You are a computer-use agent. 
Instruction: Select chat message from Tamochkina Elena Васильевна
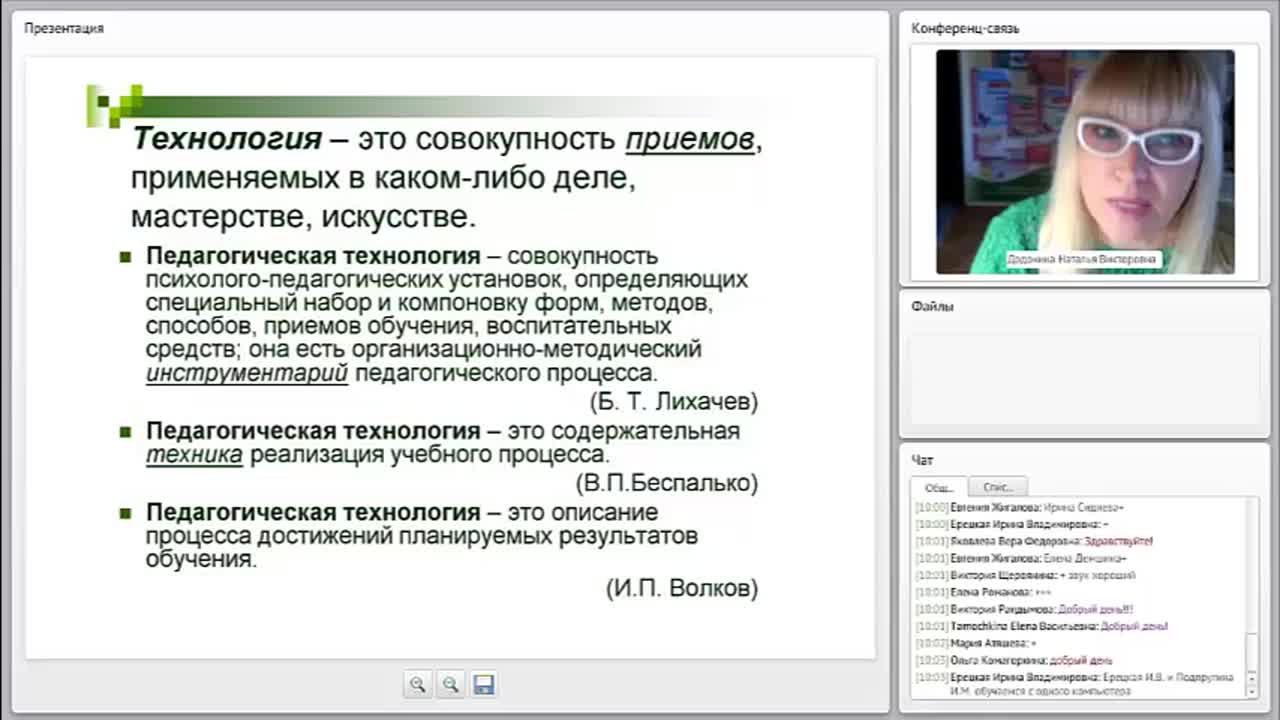point(1042,626)
